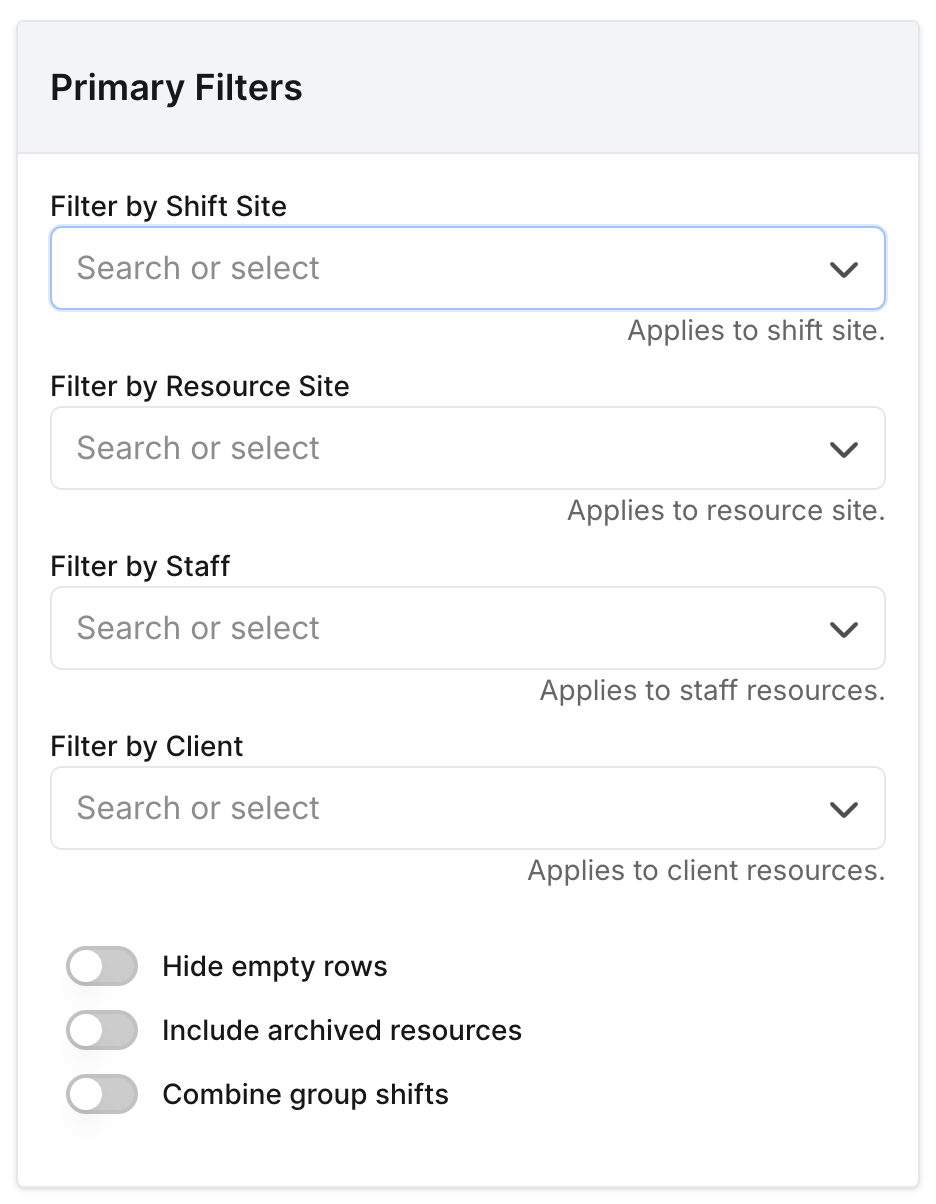Open the Filter by Resource Site combo box

click(440, 449)
